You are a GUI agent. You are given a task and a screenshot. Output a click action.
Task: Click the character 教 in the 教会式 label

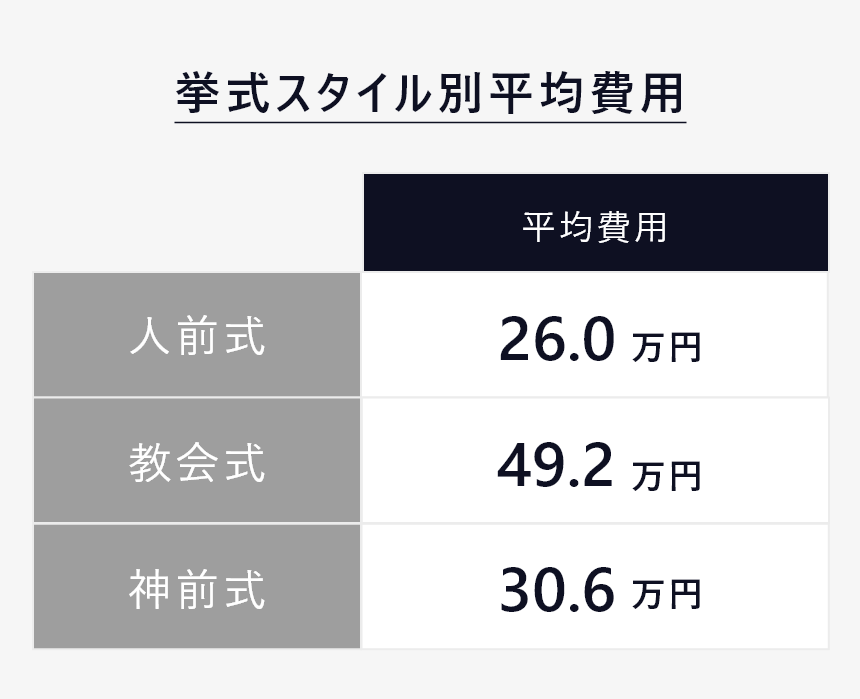pyautogui.click(x=149, y=463)
